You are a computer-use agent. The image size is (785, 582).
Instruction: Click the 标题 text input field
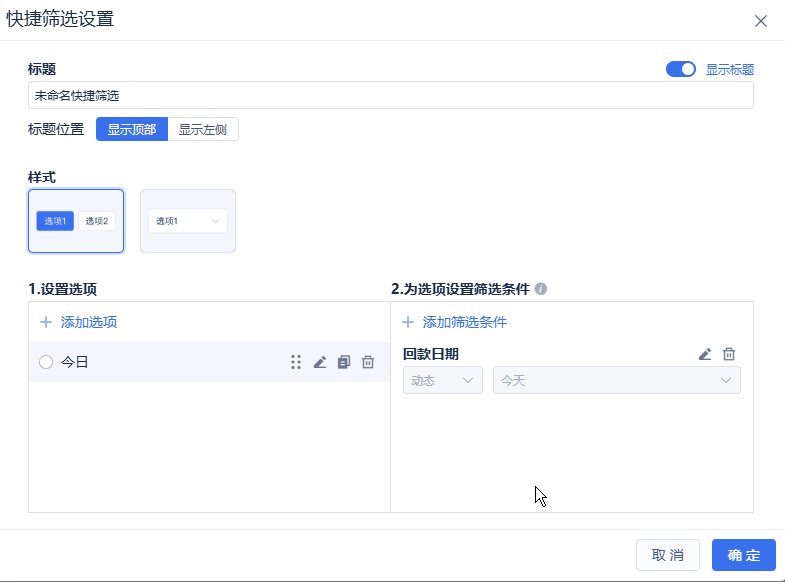390,95
